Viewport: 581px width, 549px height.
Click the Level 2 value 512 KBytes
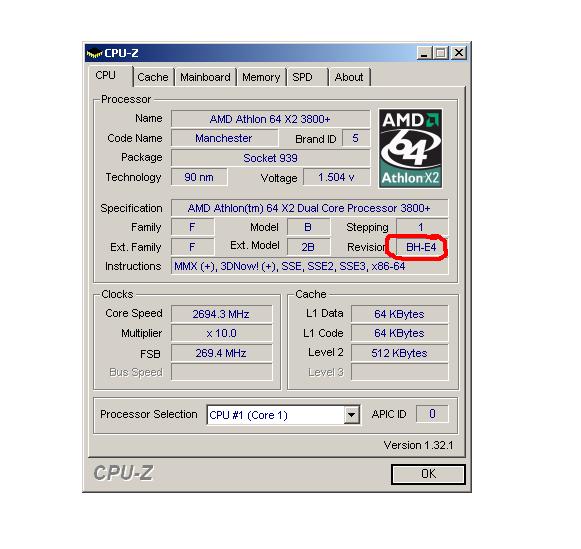(x=399, y=353)
